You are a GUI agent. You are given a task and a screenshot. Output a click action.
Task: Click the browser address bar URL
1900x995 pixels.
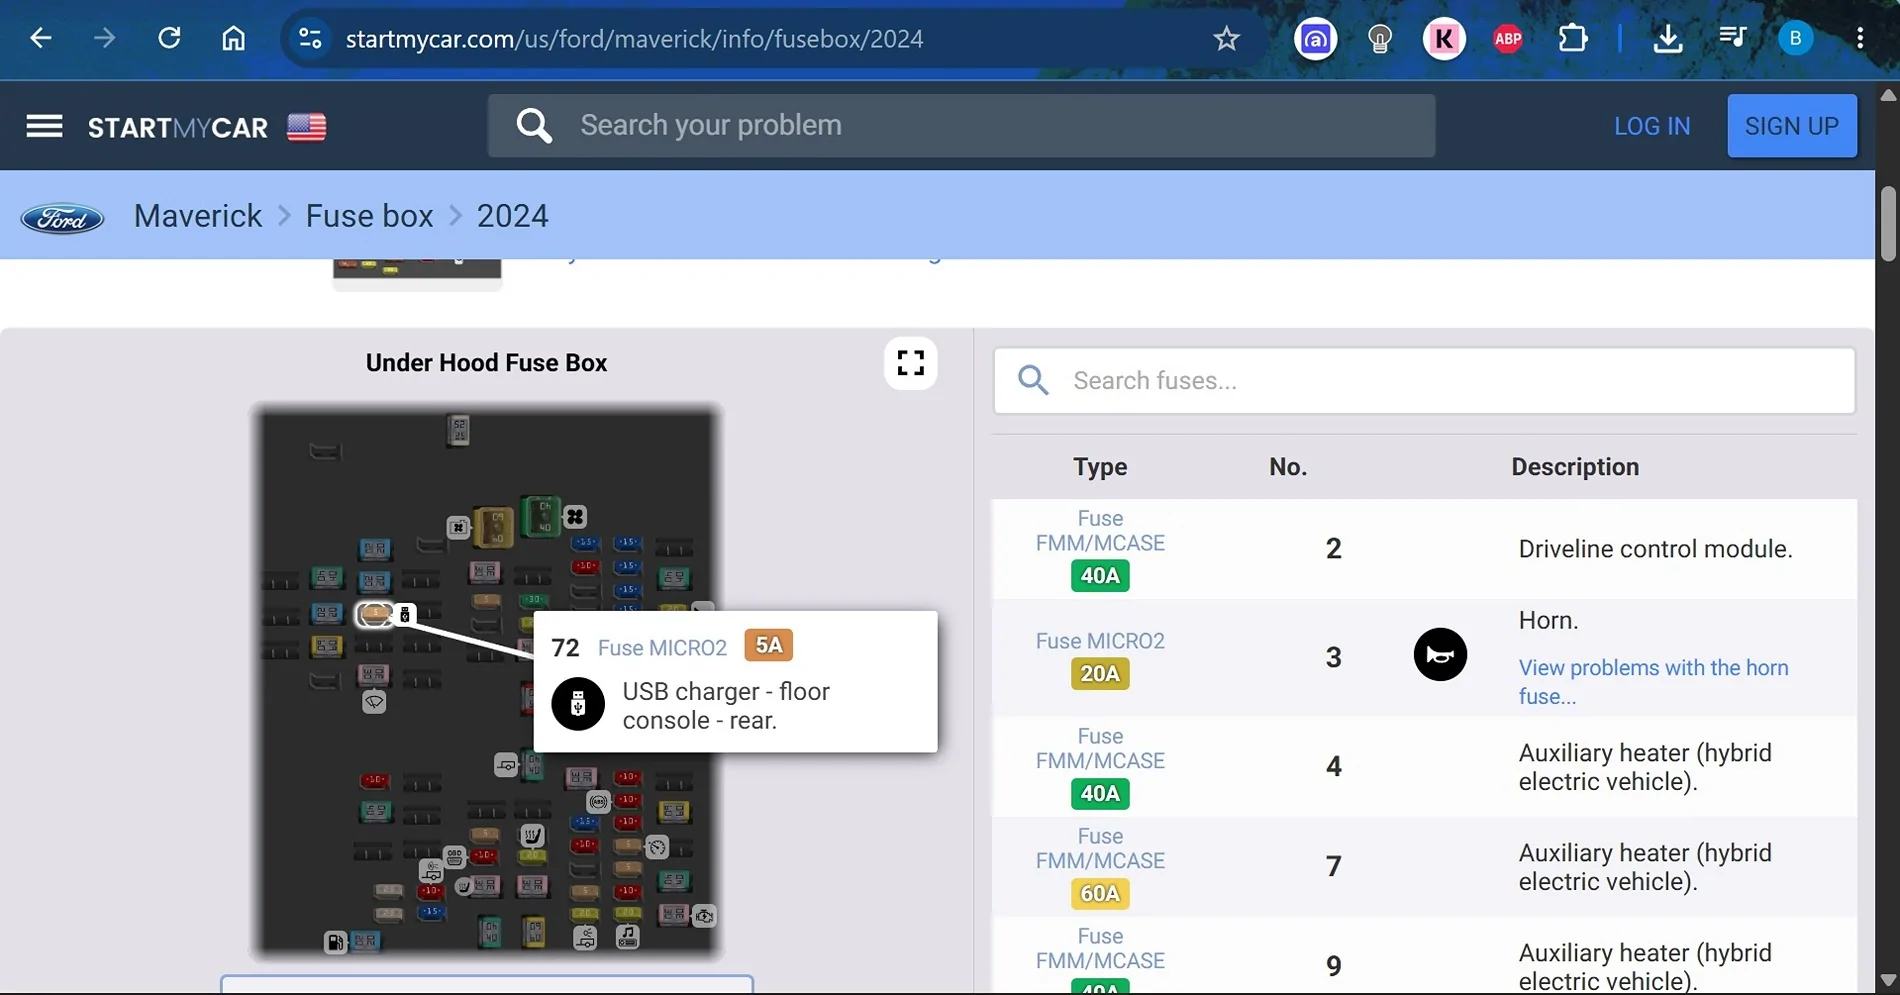[x=634, y=39]
